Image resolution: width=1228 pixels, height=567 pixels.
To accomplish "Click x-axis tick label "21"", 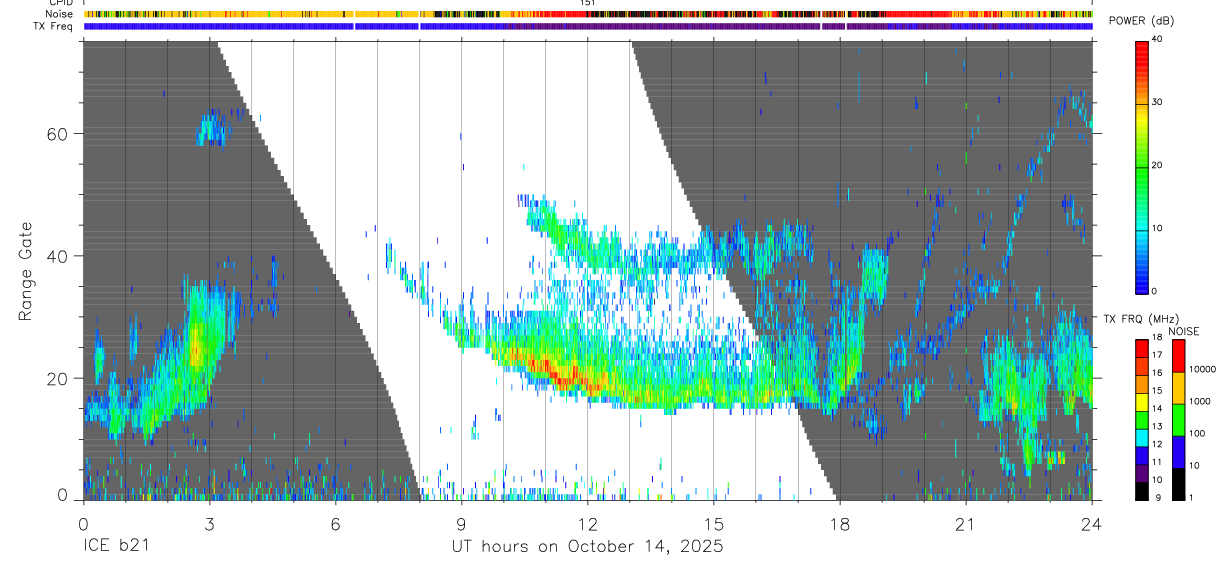I will (x=965, y=524).
